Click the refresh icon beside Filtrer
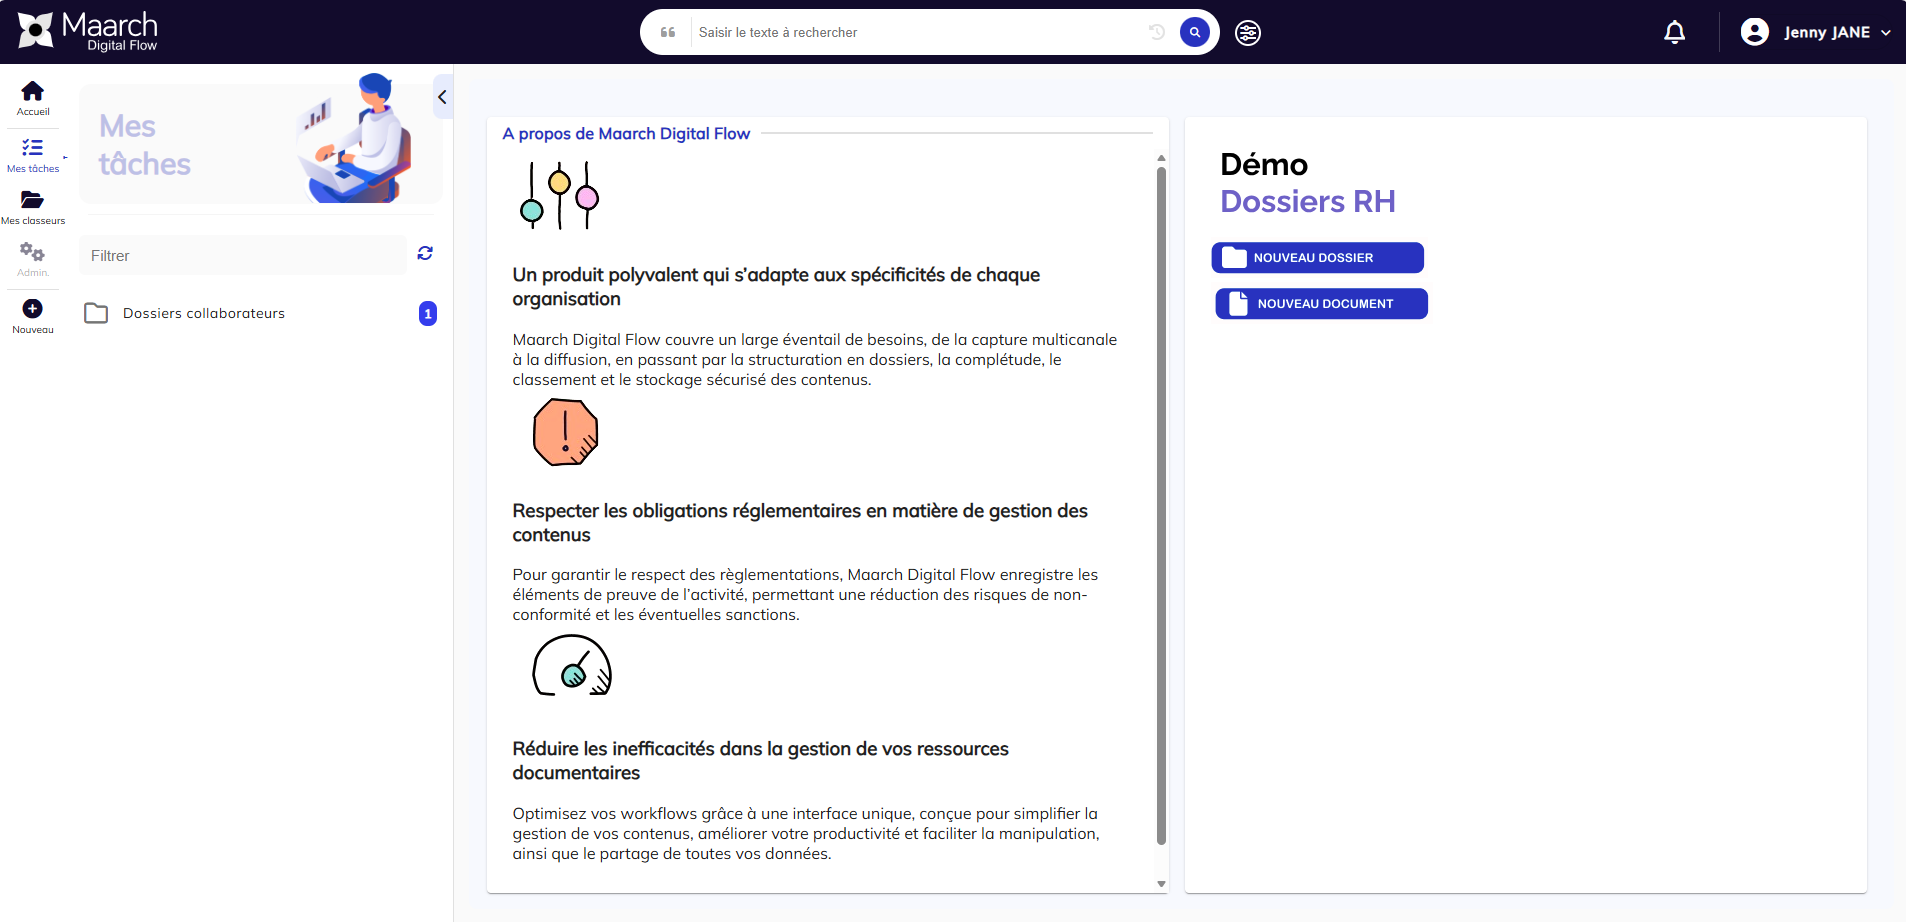1906x922 pixels. click(425, 254)
